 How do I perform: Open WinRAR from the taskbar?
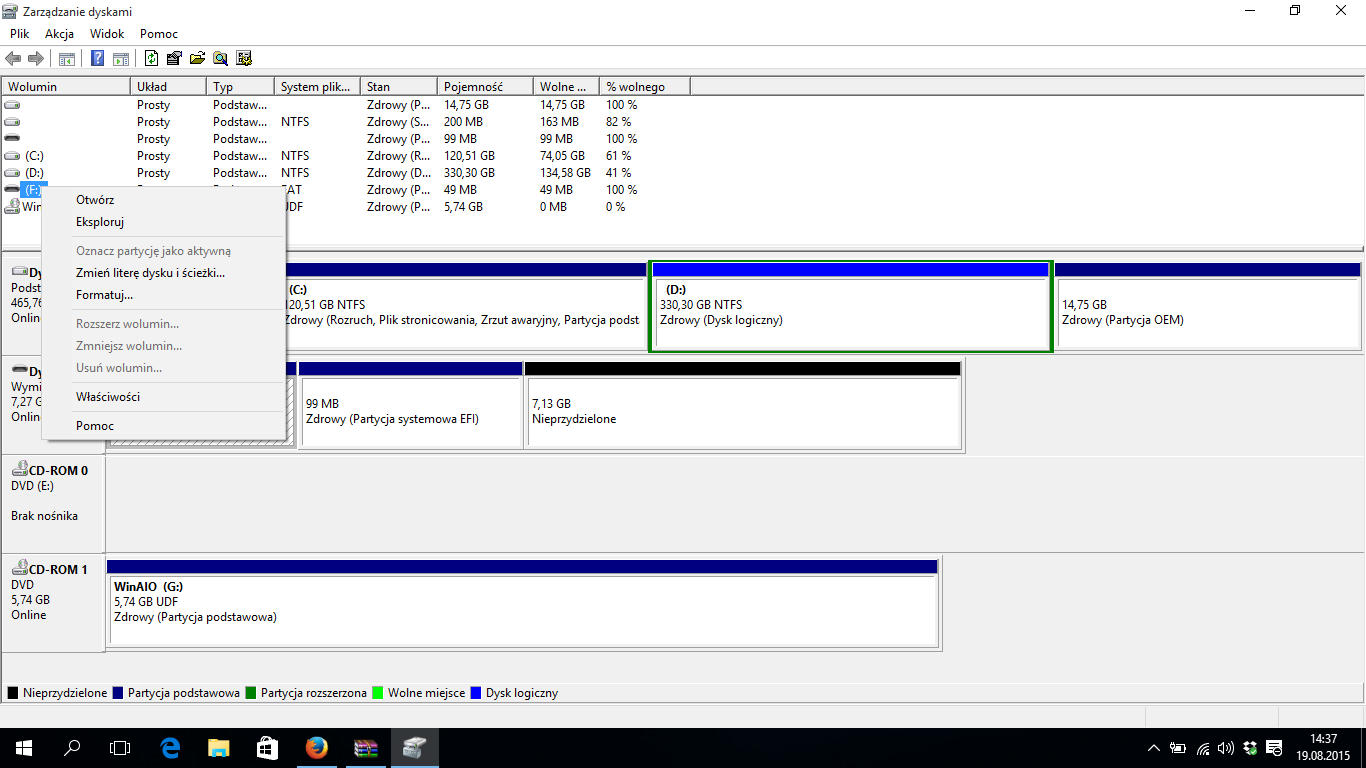pos(366,748)
